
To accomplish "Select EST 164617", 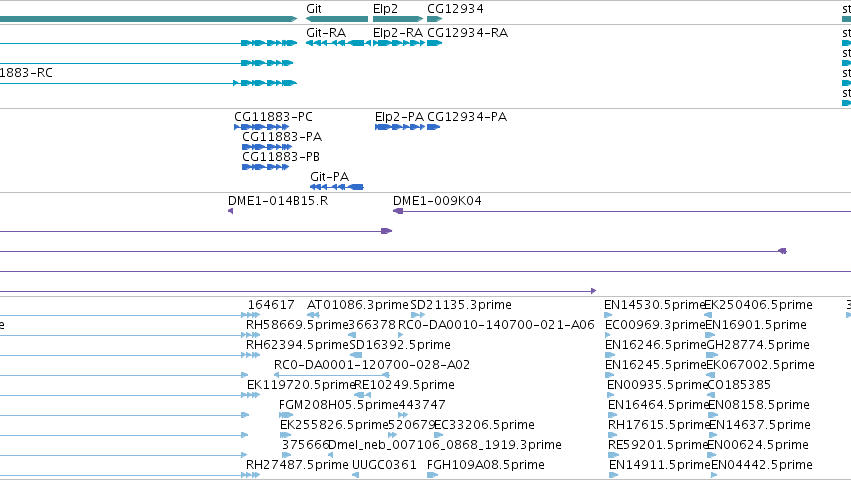I will click(271, 305).
